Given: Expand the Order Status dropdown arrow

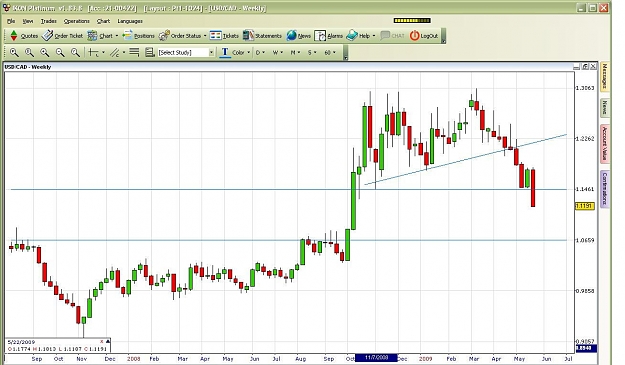Looking at the screenshot, I should pos(205,36).
